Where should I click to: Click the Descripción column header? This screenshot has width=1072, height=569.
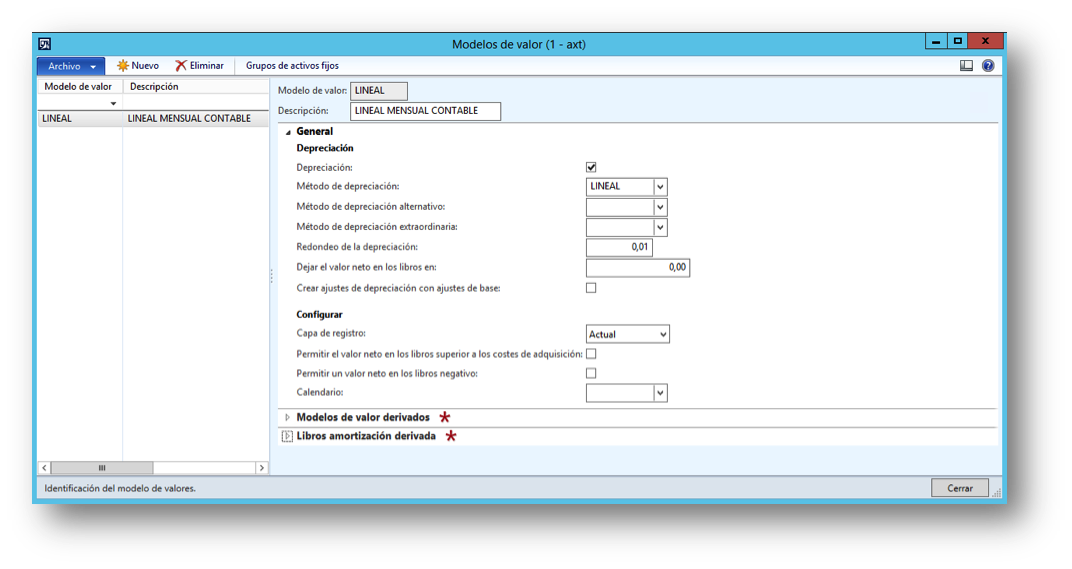(x=196, y=87)
